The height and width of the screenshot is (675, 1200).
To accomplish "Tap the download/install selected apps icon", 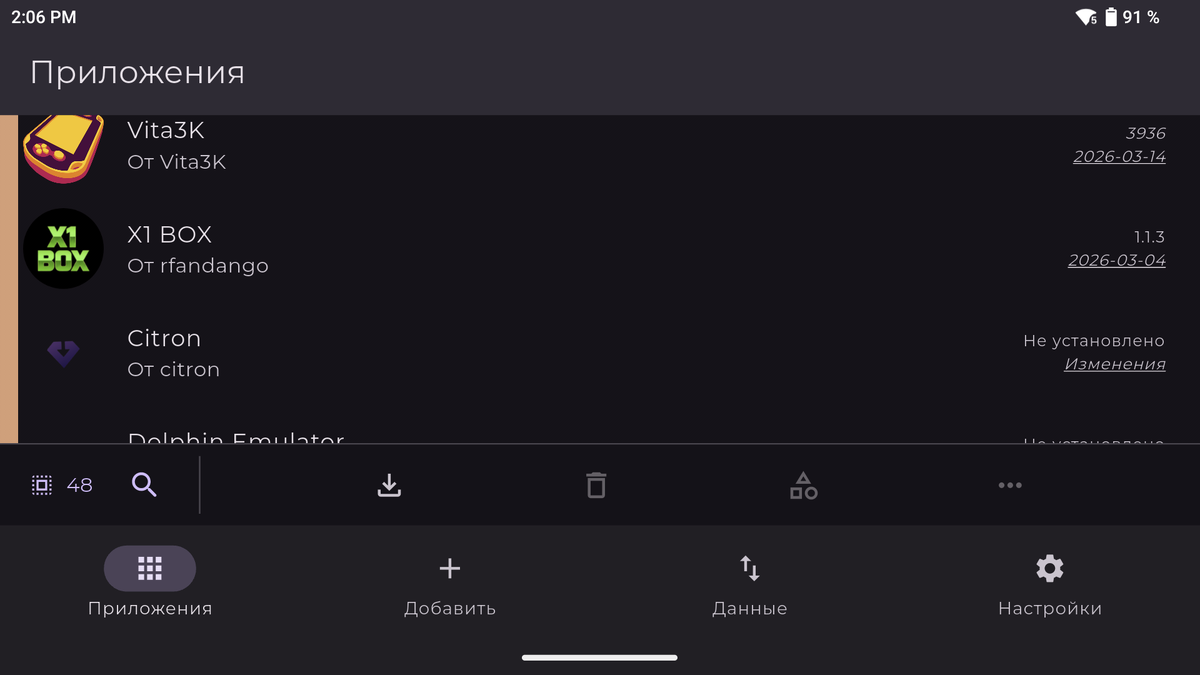I will click(389, 485).
